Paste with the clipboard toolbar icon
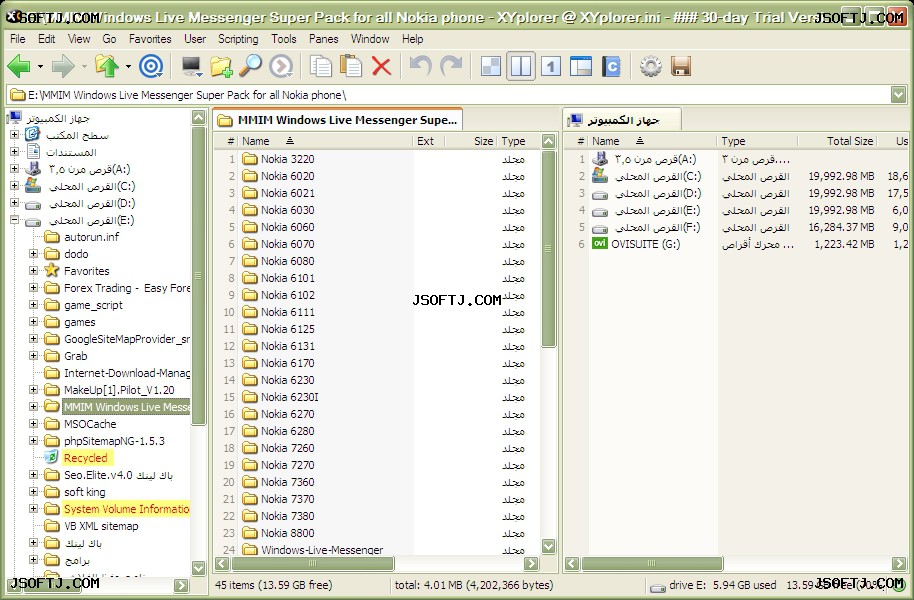 coord(351,66)
